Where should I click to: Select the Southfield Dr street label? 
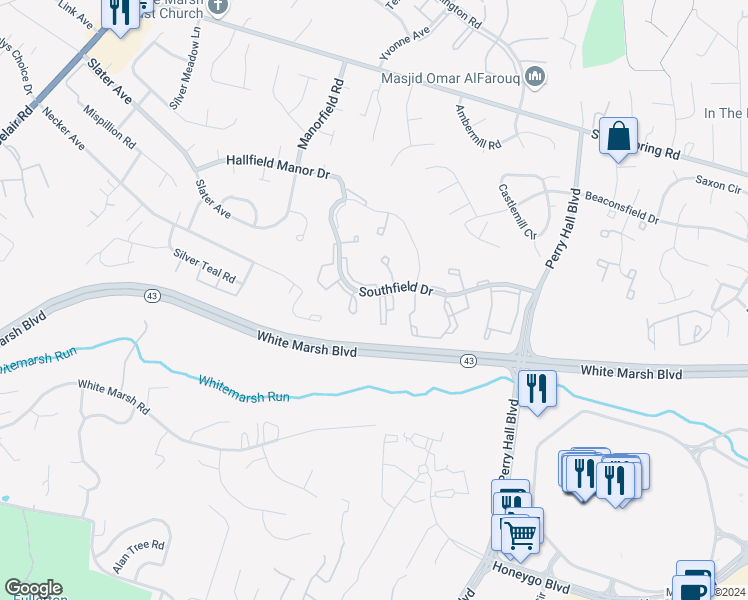pyautogui.click(x=396, y=290)
